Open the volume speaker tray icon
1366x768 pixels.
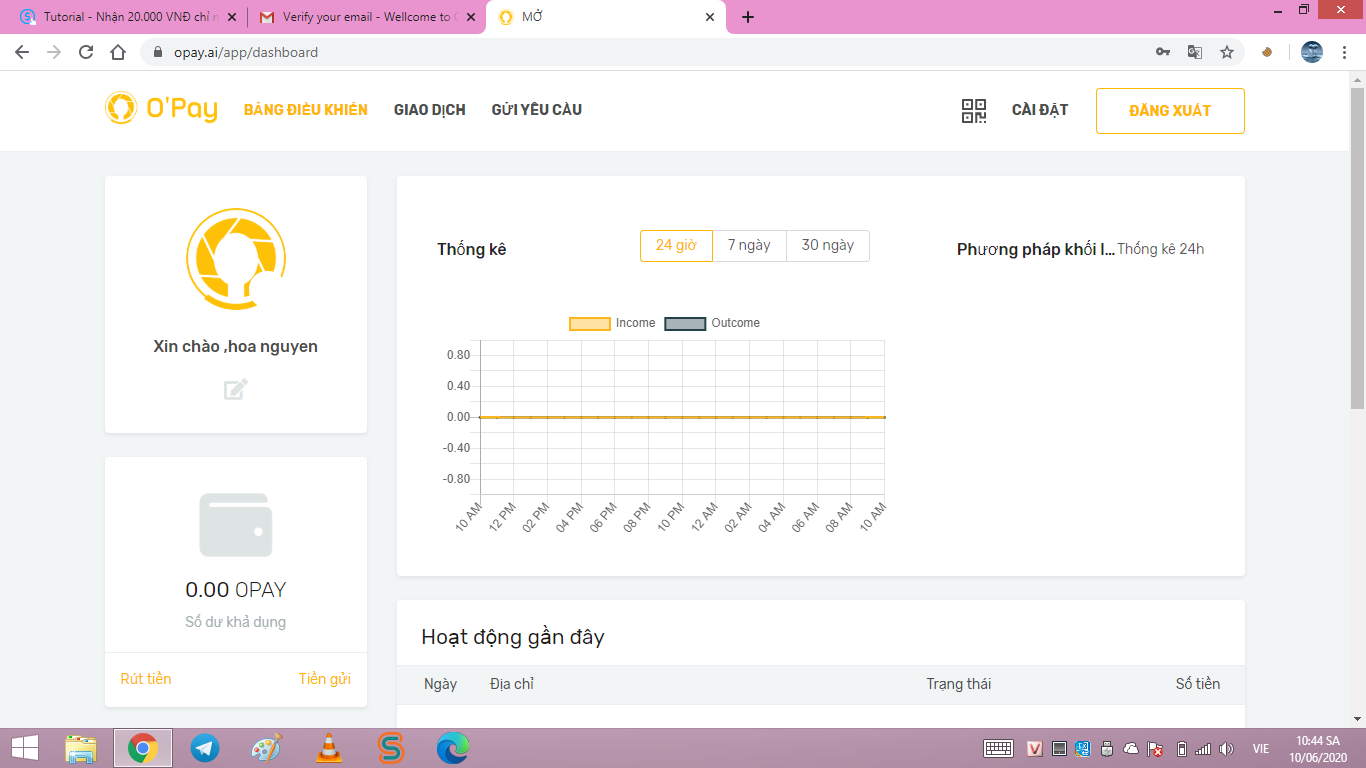pos(1227,748)
